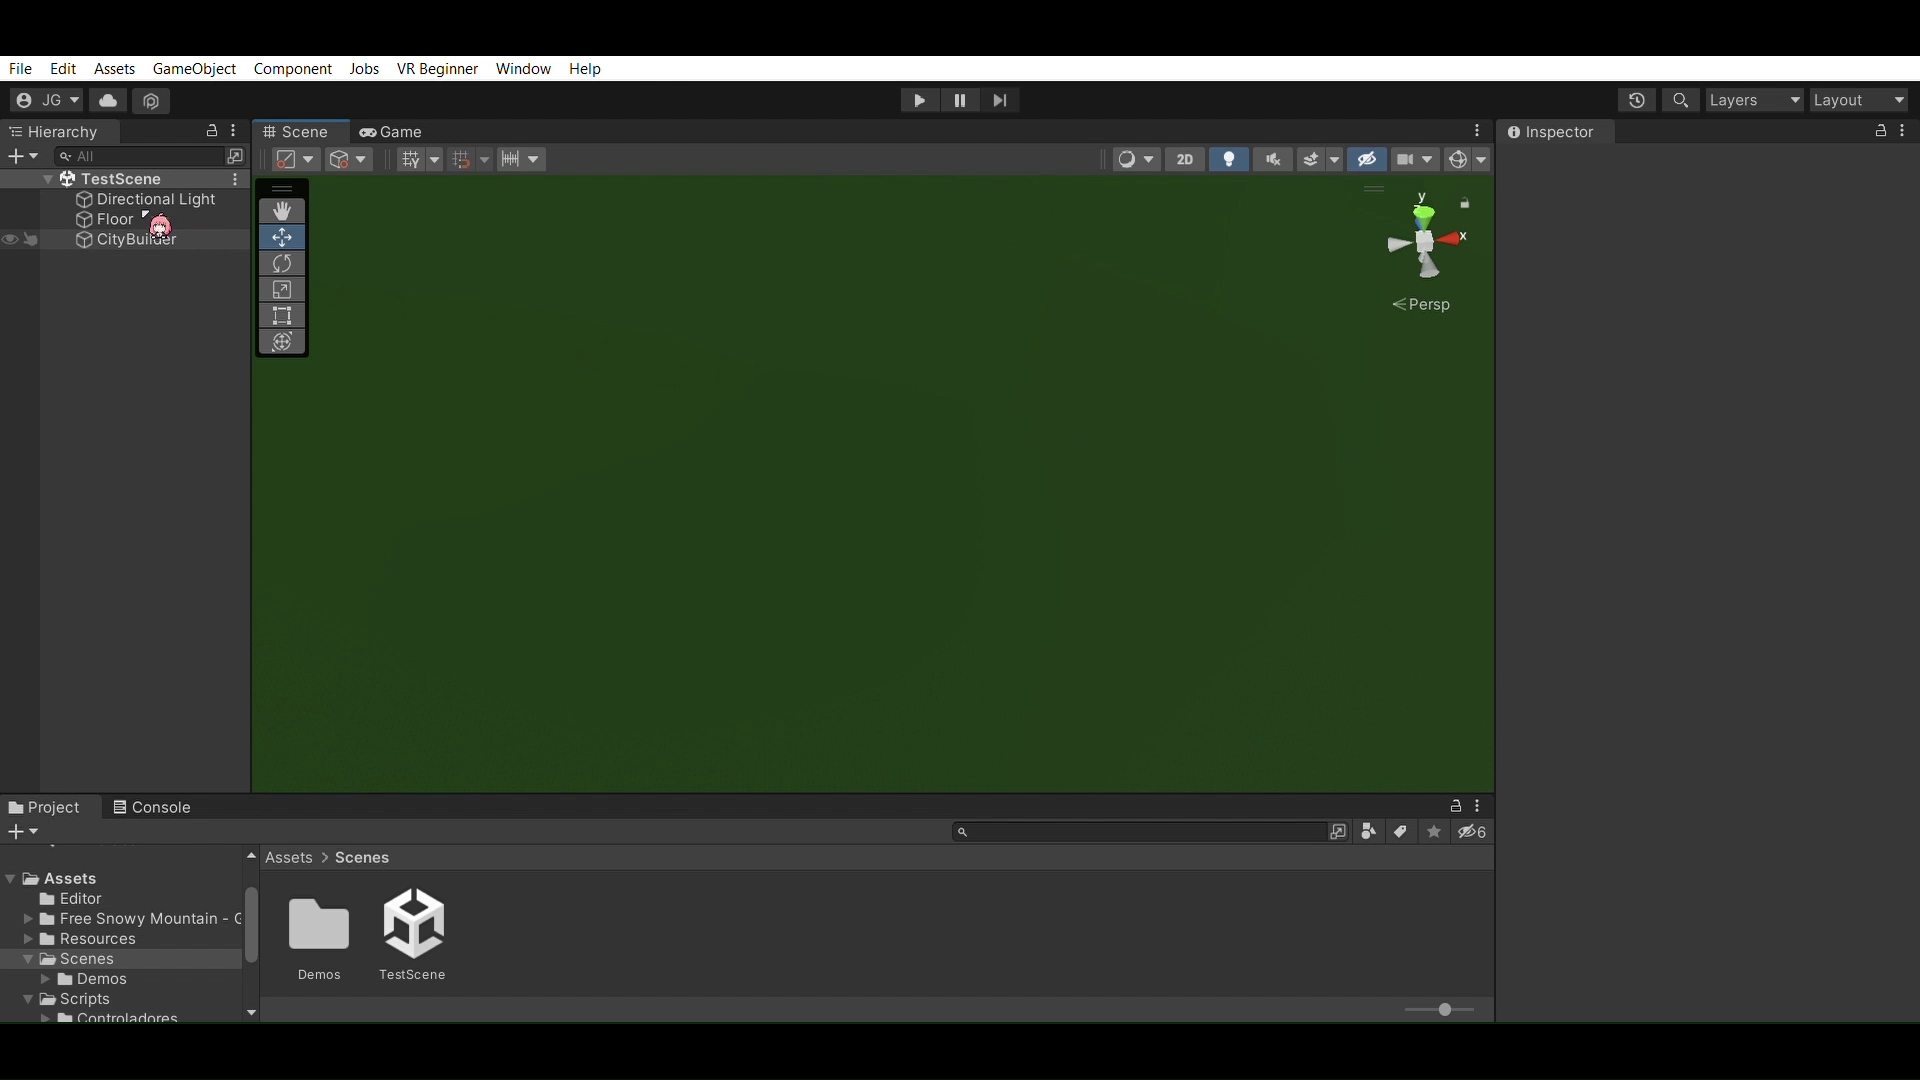Toggle visibility of CityBuilder object
This screenshot has width=1920, height=1080.
pos(12,239)
